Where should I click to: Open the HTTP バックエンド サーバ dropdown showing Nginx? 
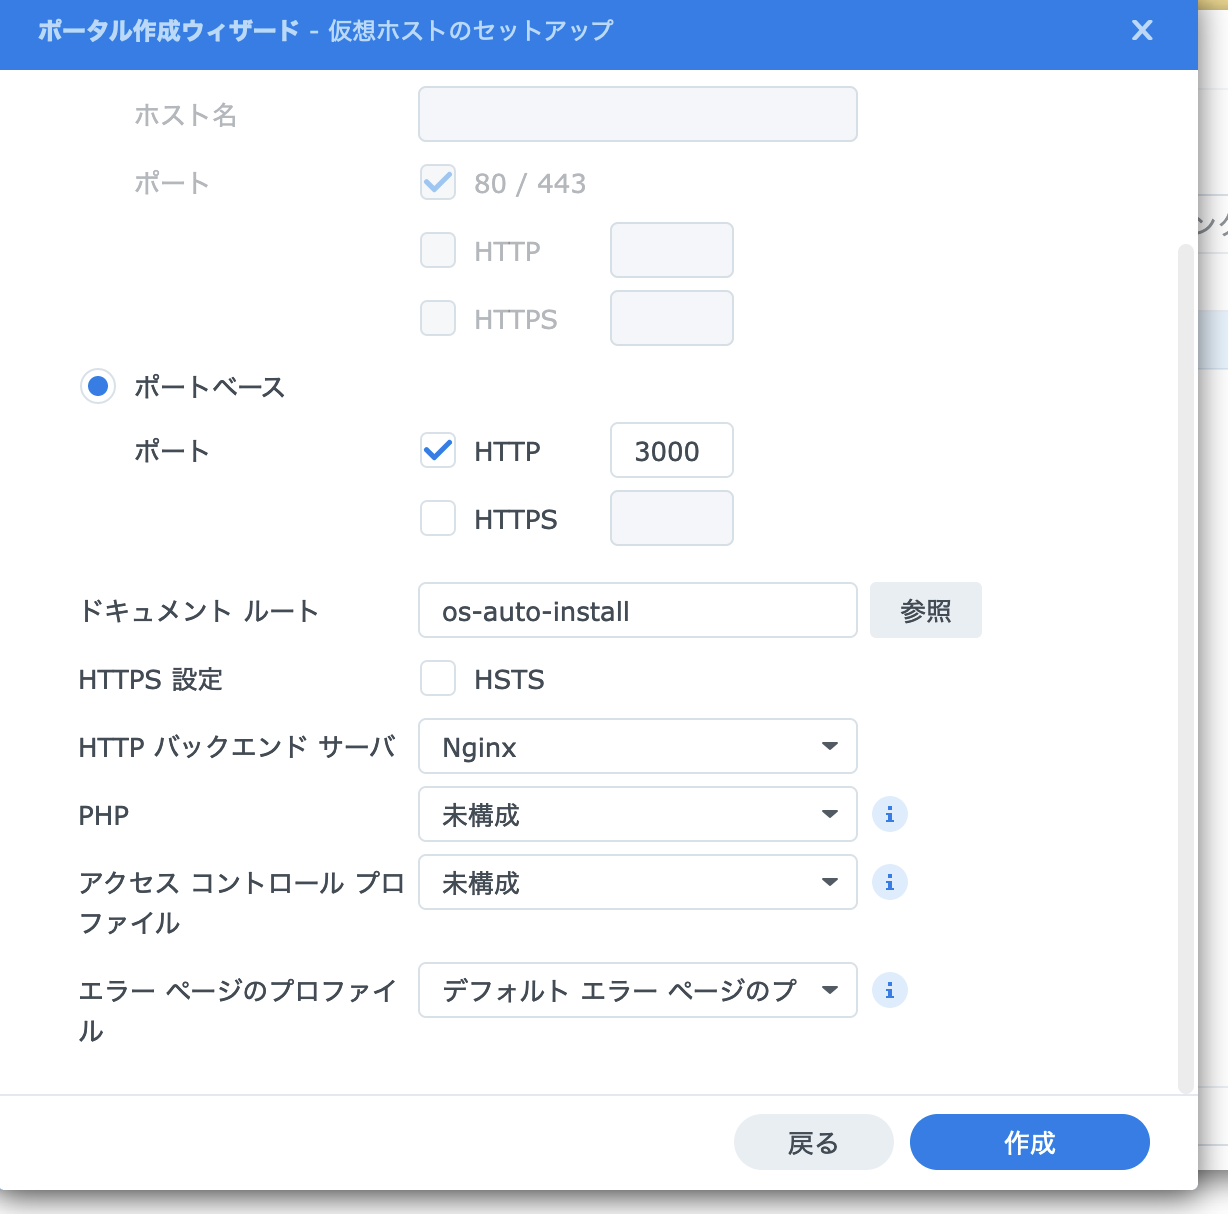click(x=637, y=746)
